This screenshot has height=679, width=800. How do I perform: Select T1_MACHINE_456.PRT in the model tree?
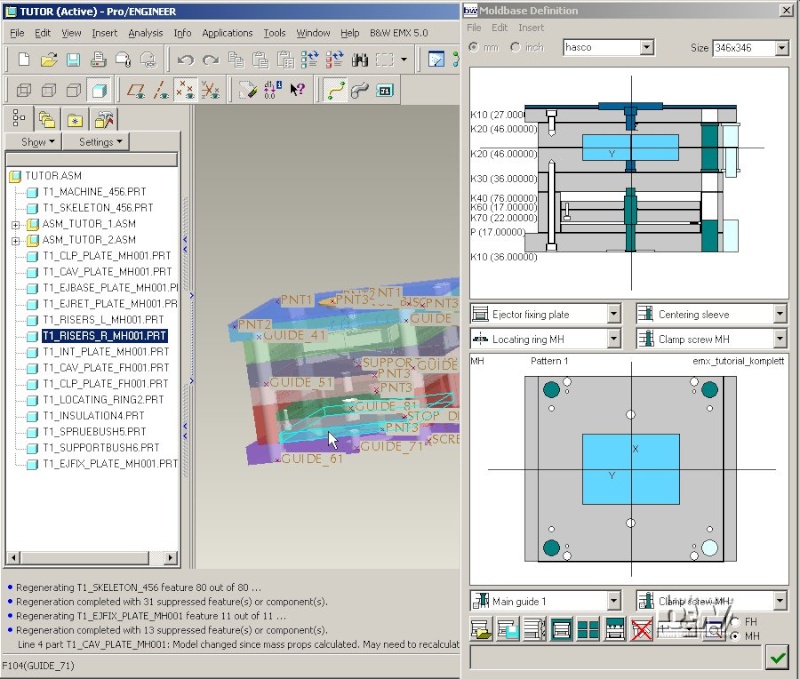click(94, 192)
